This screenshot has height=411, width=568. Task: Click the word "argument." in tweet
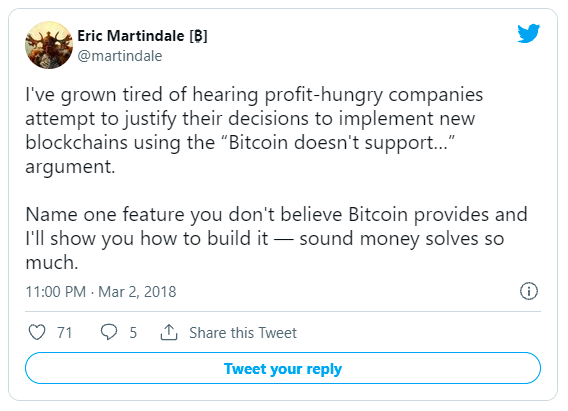tap(70, 167)
